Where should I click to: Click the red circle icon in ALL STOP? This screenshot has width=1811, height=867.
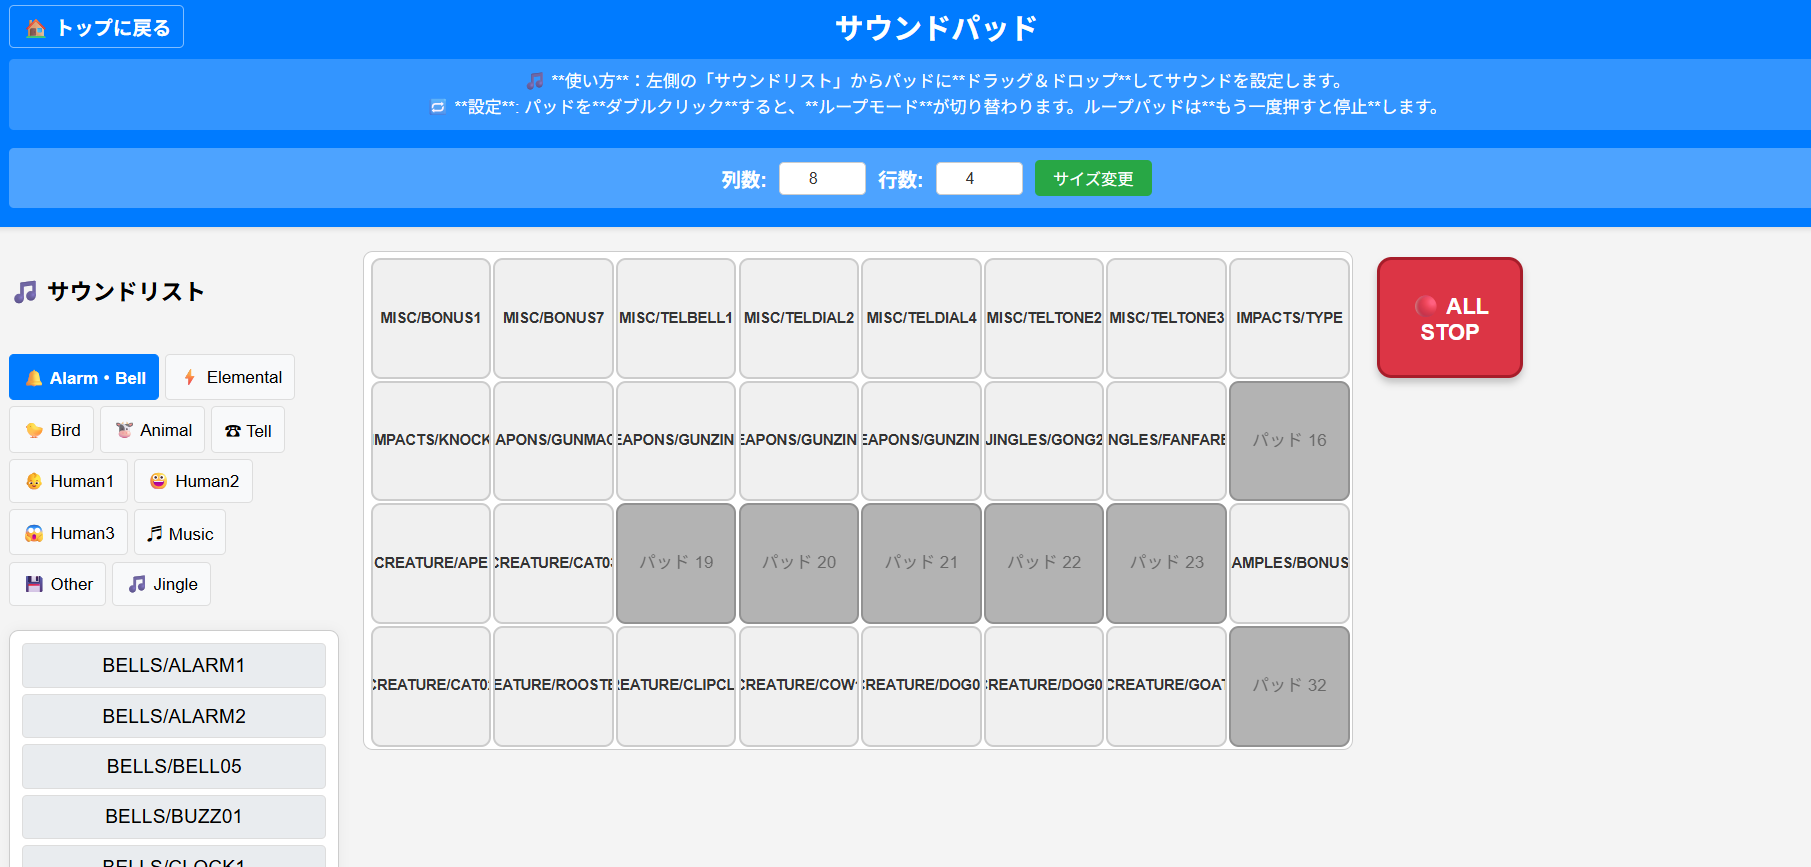click(x=1426, y=306)
